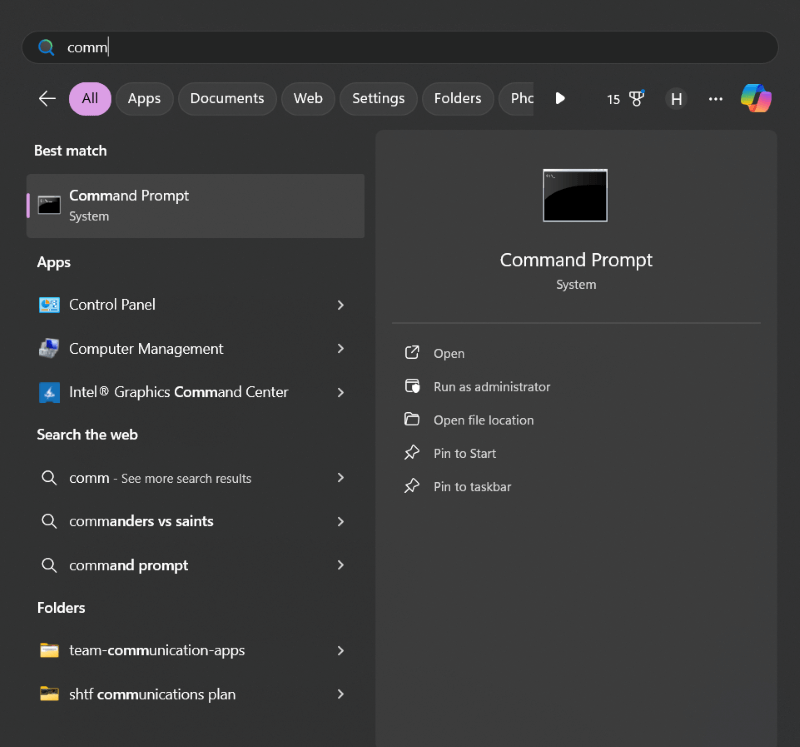The height and width of the screenshot is (747, 800).
Task: Expand 'command prompt' web suggestion chevron
Action: tap(341, 565)
